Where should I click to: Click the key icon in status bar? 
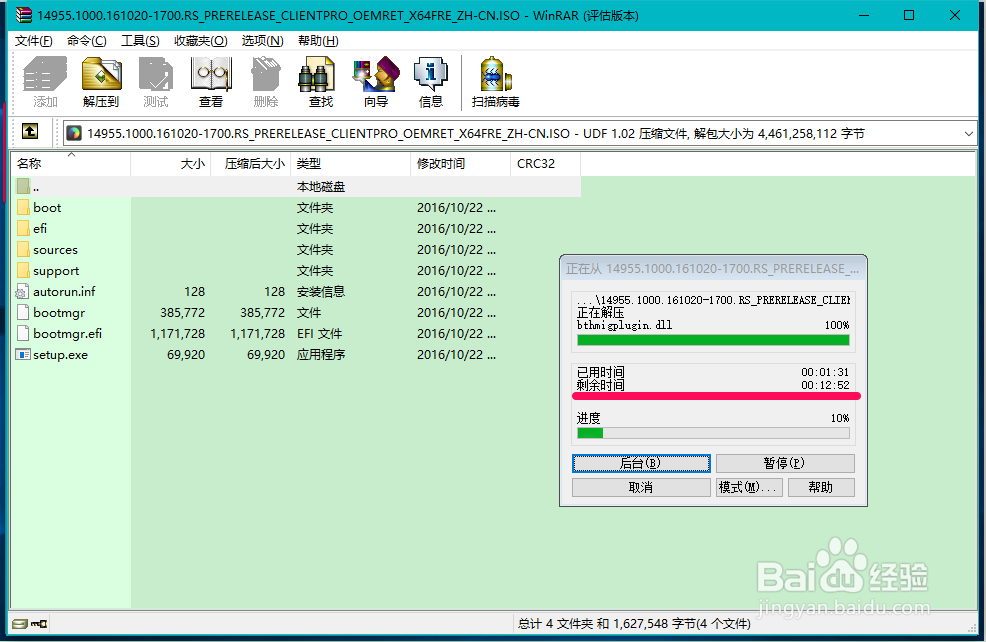coord(39,624)
